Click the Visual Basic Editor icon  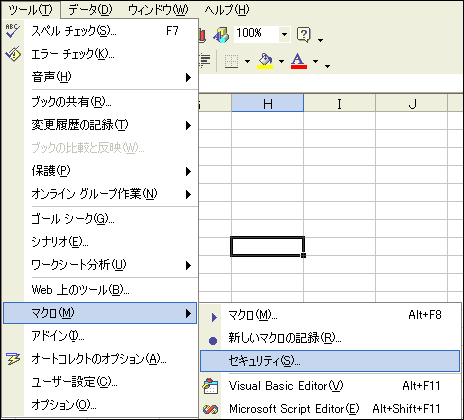pos(210,386)
